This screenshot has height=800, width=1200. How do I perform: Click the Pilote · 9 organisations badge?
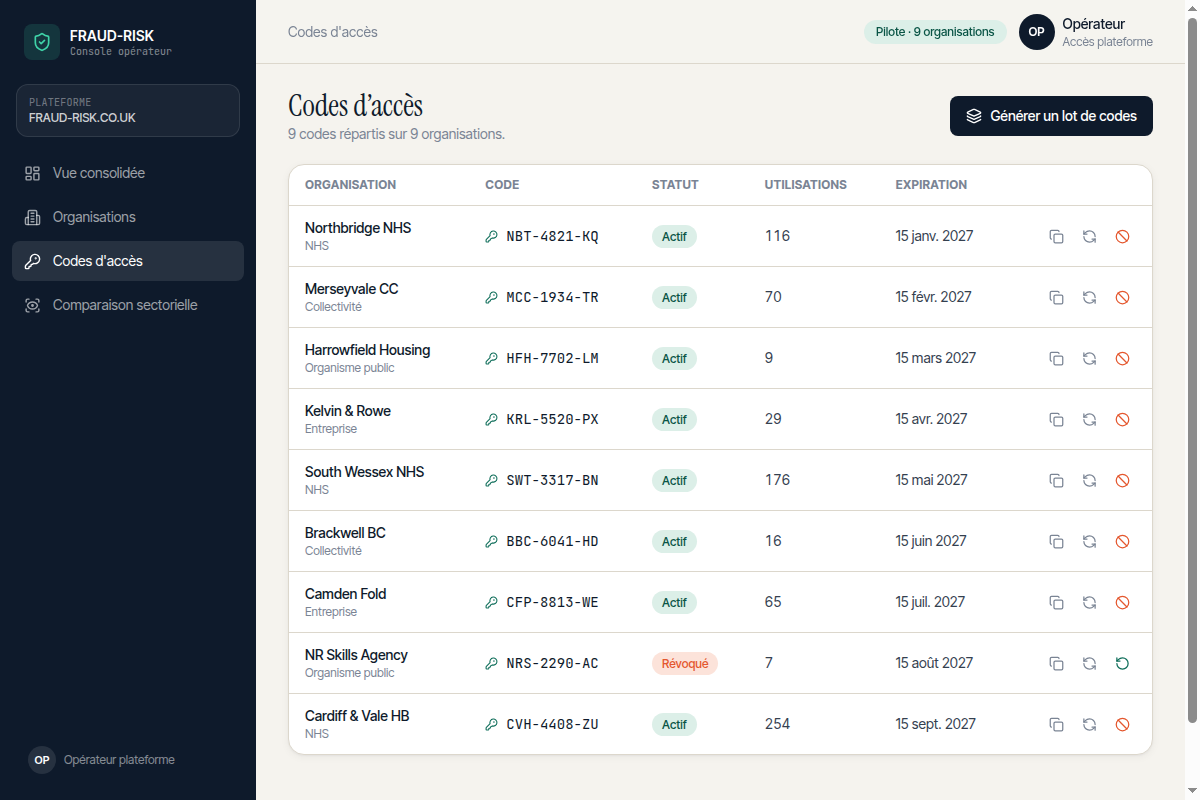pyautogui.click(x=935, y=32)
